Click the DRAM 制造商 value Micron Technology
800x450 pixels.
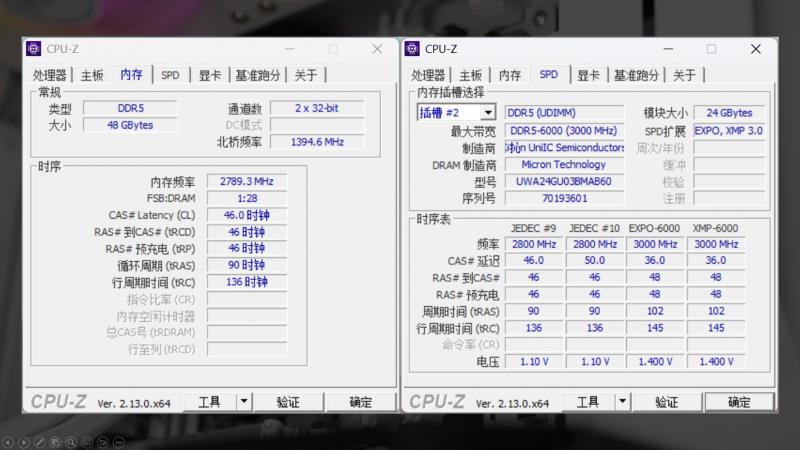click(564, 165)
